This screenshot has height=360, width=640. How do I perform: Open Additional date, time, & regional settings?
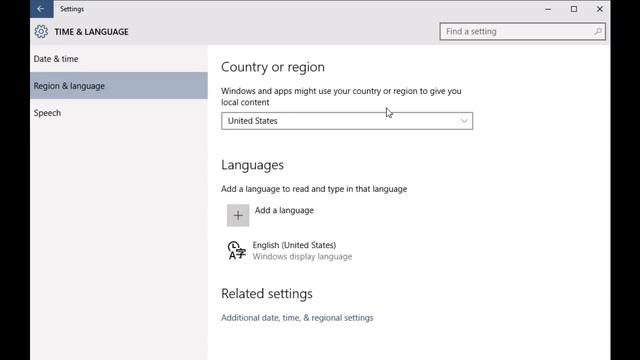coord(297,318)
